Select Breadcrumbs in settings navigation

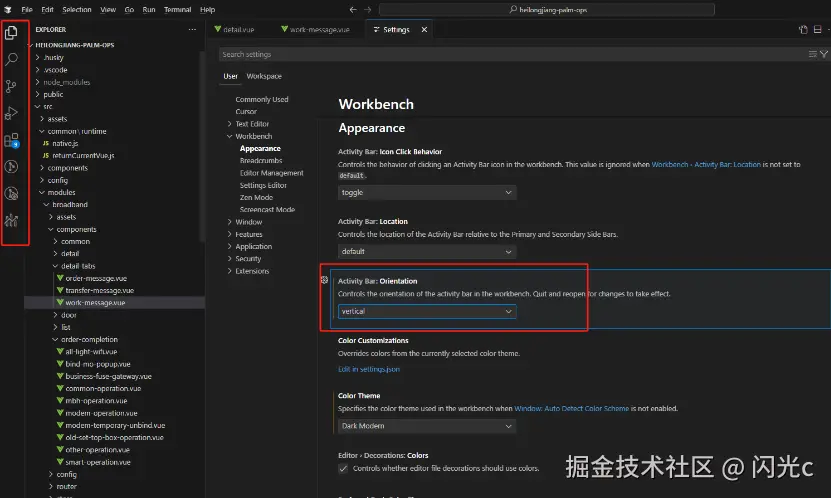(261, 161)
